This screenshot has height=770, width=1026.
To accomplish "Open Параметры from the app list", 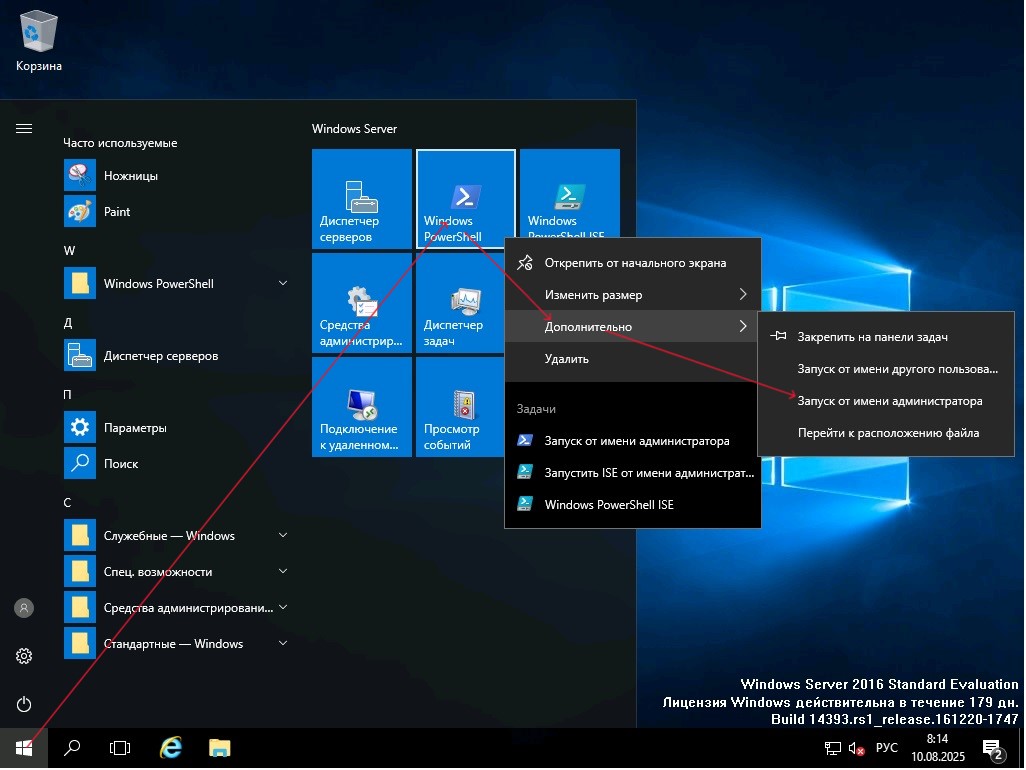I will click(x=134, y=428).
